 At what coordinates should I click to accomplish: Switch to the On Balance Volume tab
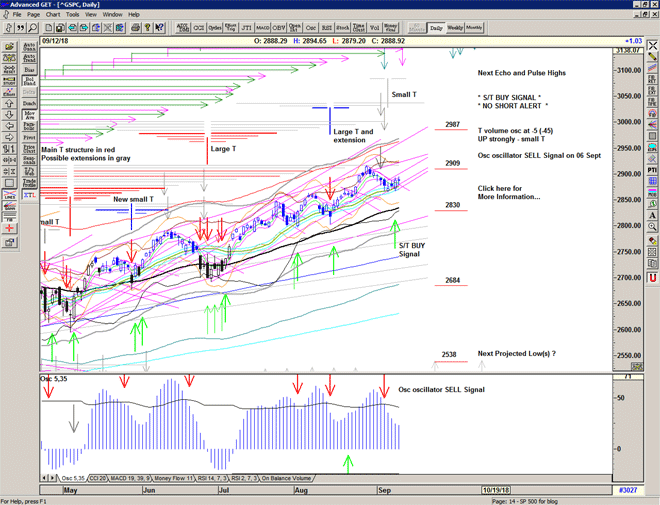(x=286, y=479)
